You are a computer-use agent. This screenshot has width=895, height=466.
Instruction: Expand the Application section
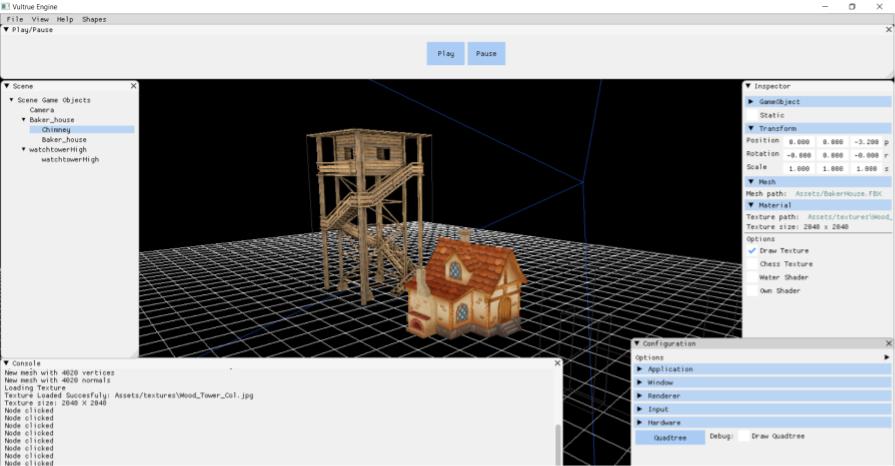pyautogui.click(x=763, y=369)
